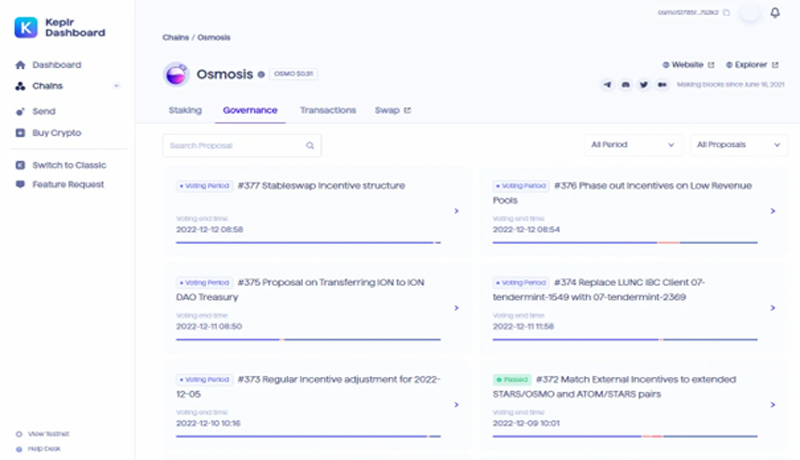Screen dimensions: 800x460
Task: Open Dashboard from the sidebar
Action: (x=57, y=65)
